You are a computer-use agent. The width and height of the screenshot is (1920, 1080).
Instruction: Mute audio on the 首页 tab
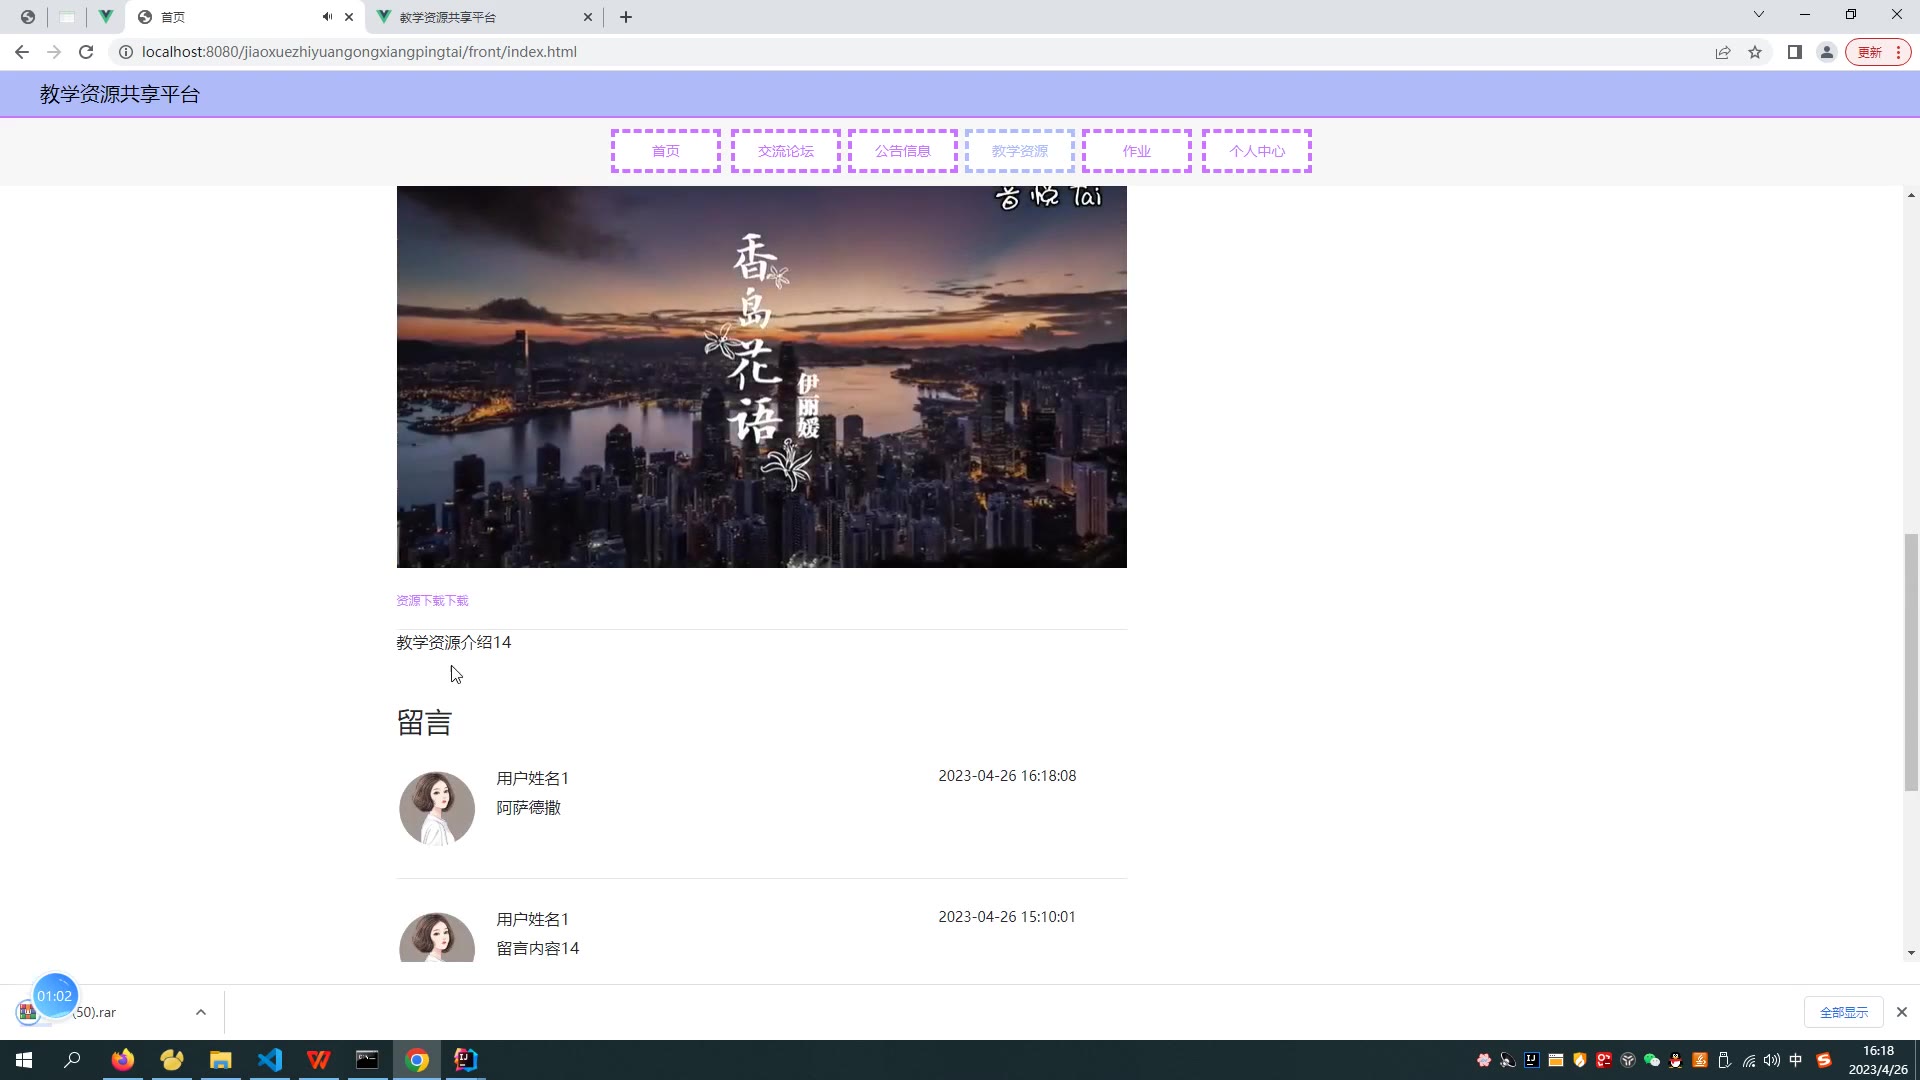pos(327,17)
